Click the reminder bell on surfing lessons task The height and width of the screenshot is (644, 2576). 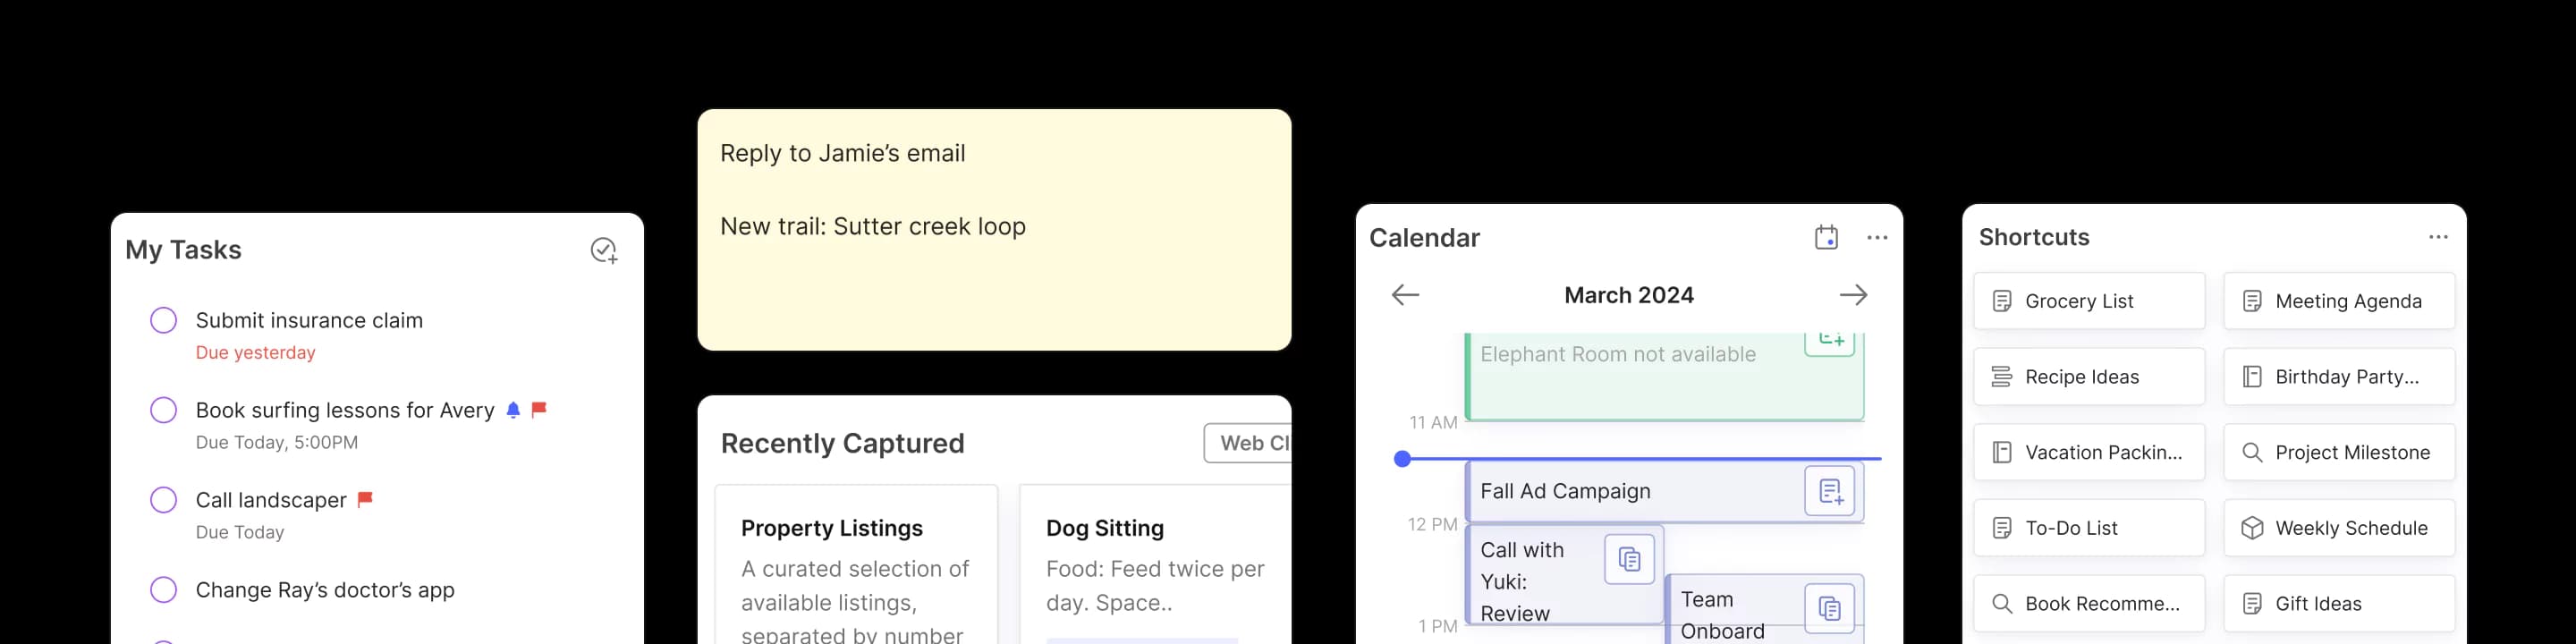(x=513, y=410)
